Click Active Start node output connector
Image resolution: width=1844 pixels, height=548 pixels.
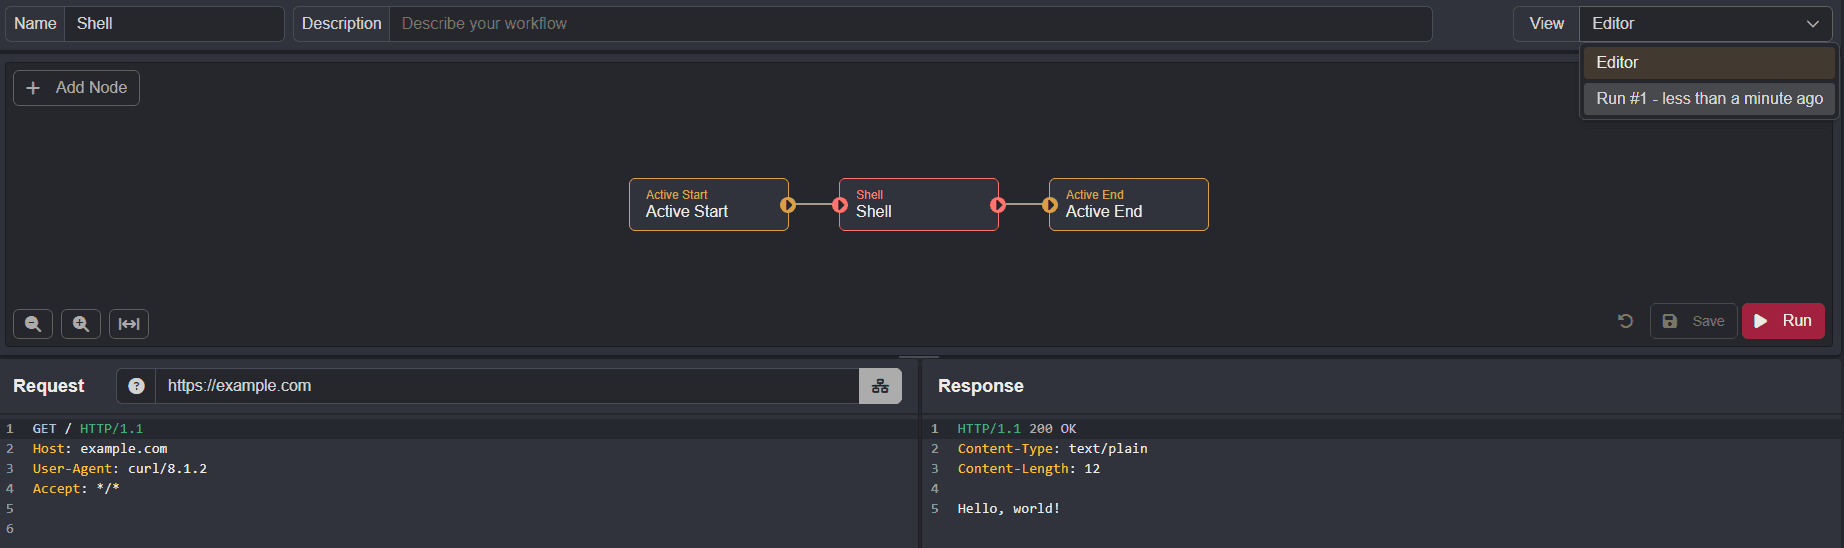pos(788,205)
